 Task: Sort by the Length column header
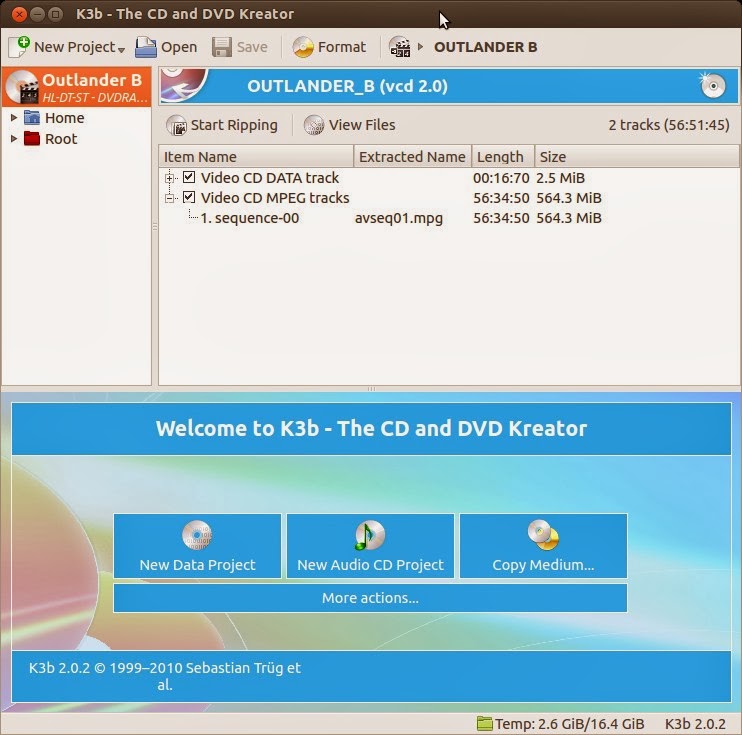(x=503, y=157)
